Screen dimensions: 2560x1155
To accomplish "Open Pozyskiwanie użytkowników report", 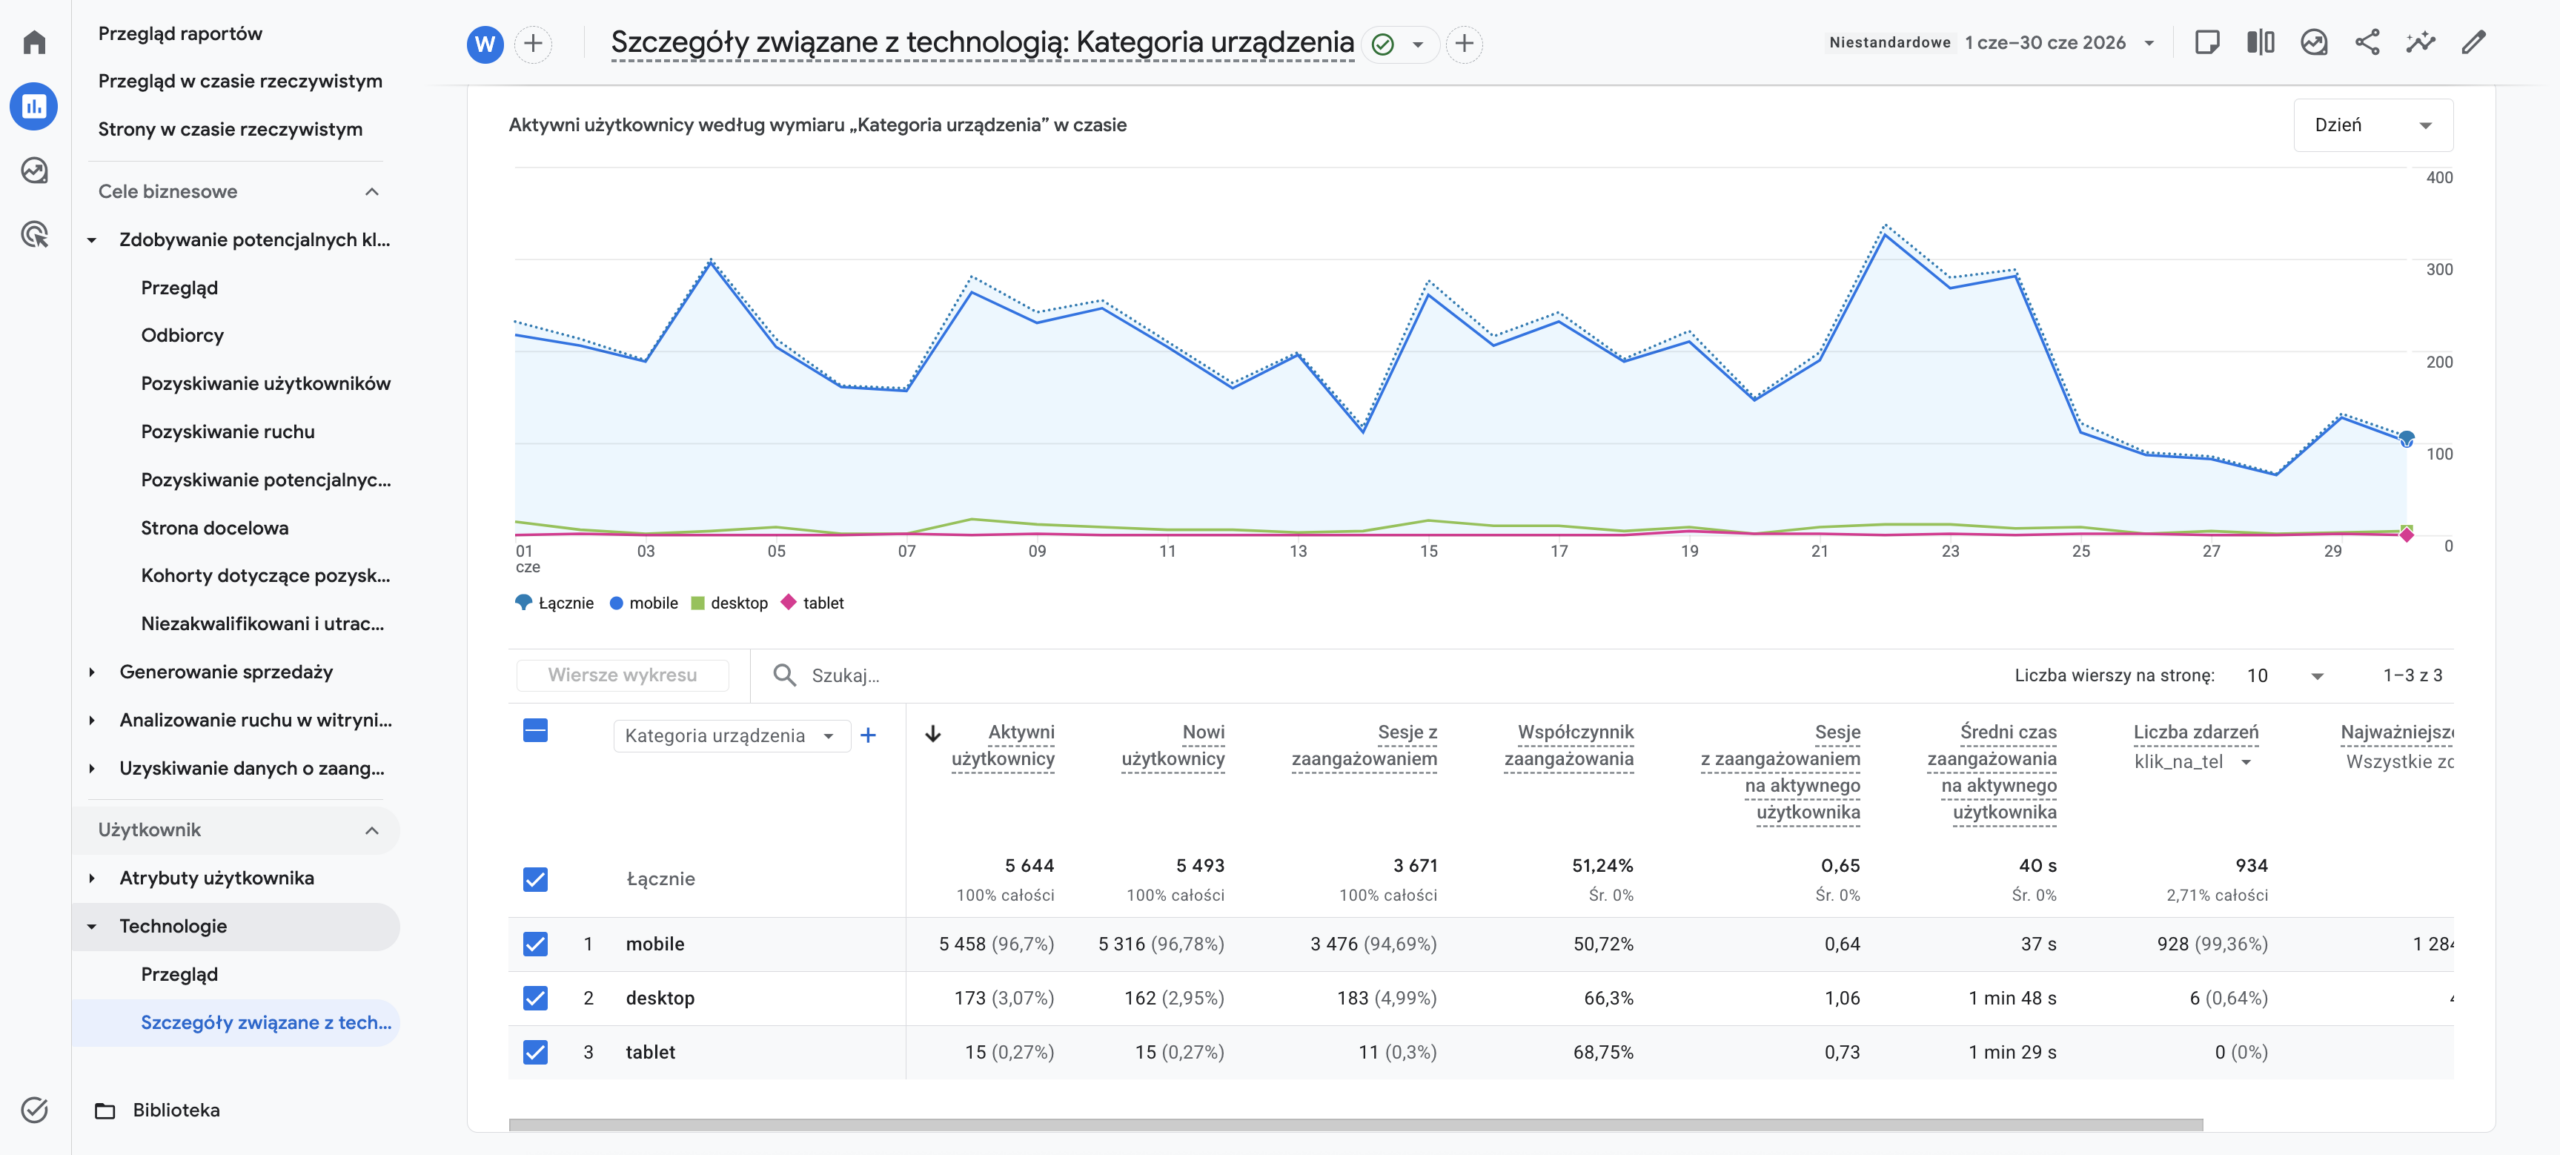I will point(266,384).
